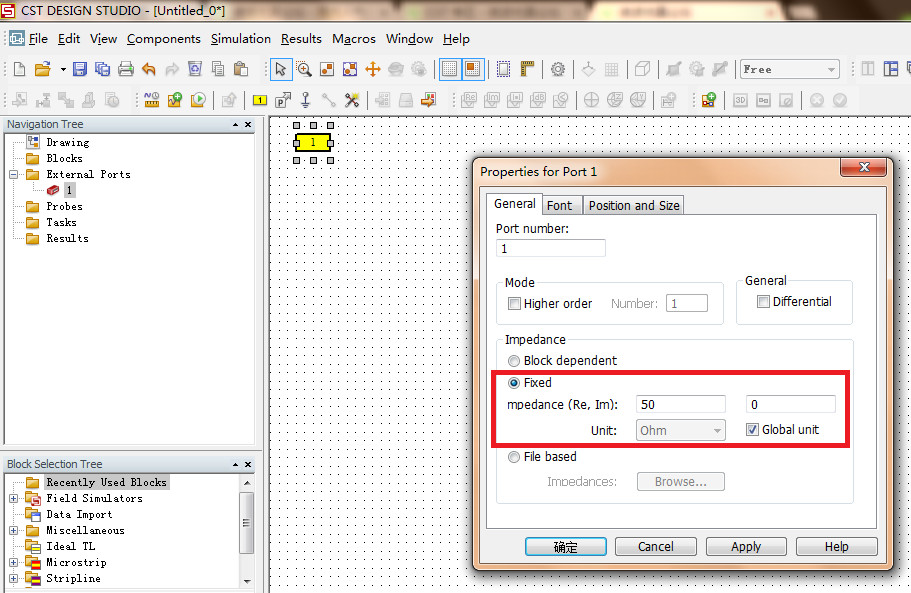911x593 pixels.
Task: Expand the Field Simulators node
Action: pyautogui.click(x=13, y=498)
